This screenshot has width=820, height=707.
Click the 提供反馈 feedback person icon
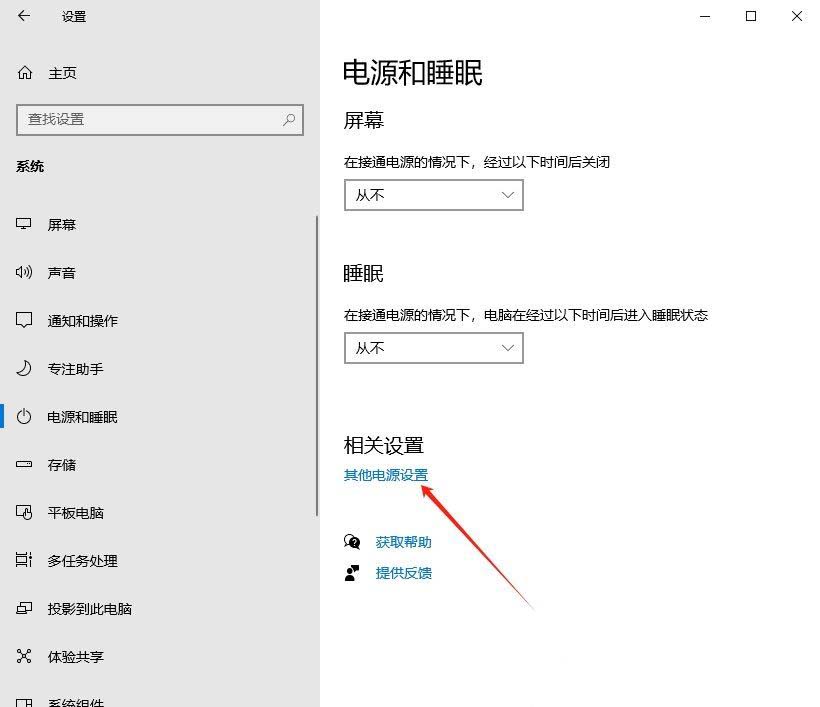click(x=352, y=573)
